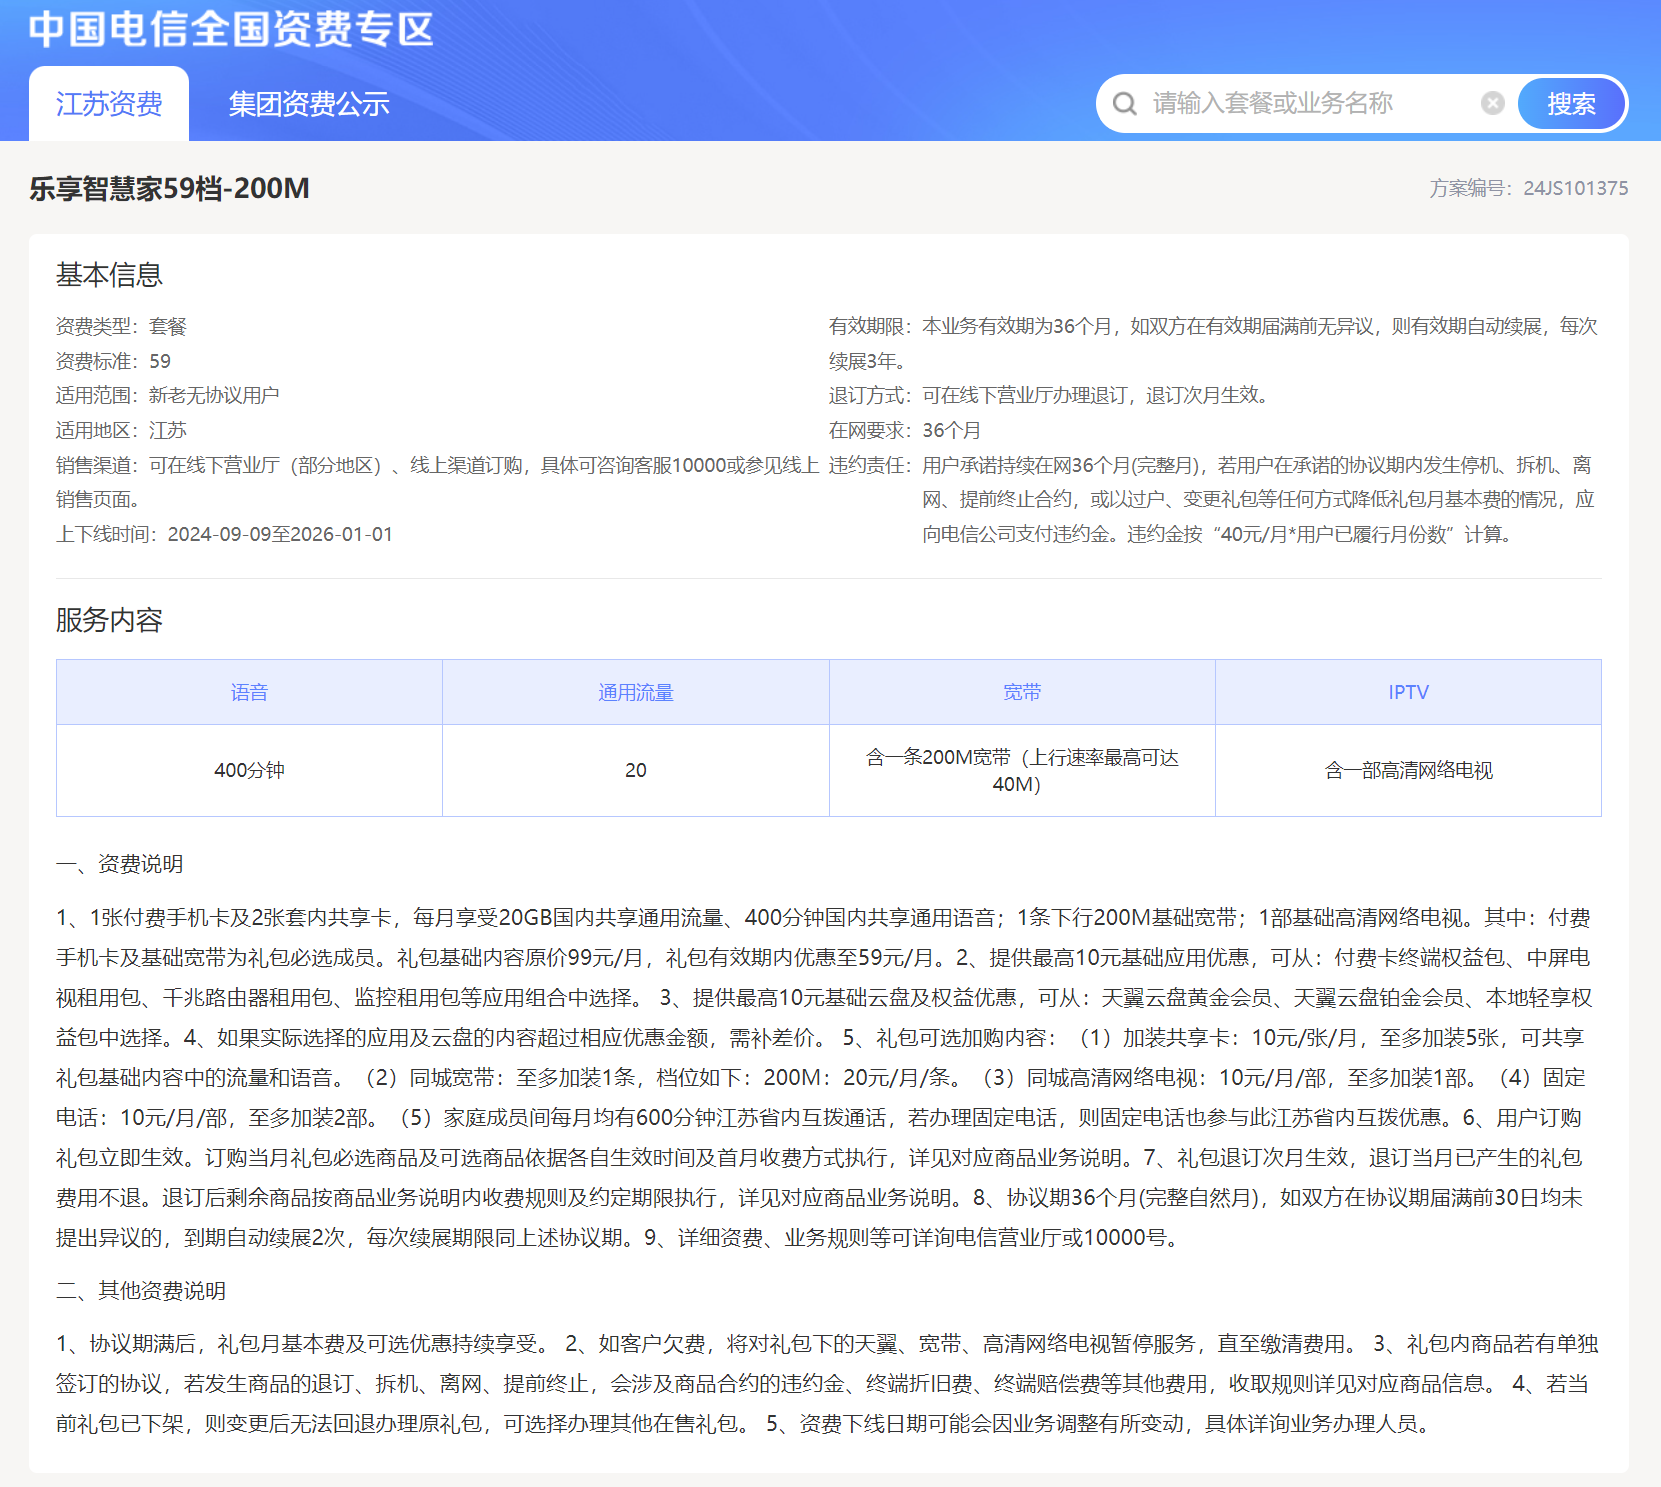The image size is (1661, 1487).
Task: Select the 宽带 column header
Action: (1021, 691)
